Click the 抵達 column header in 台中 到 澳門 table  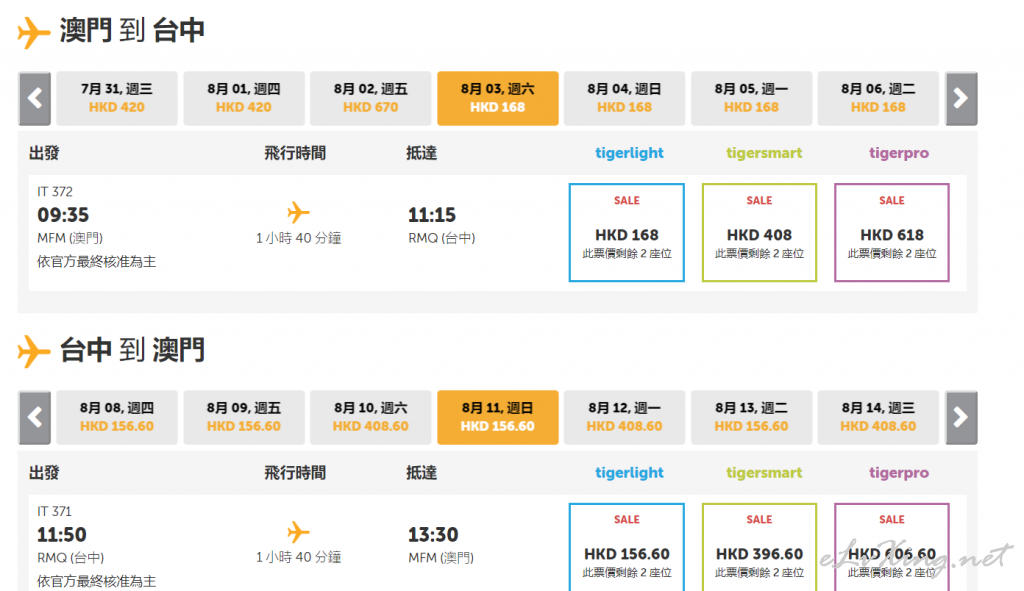click(422, 473)
